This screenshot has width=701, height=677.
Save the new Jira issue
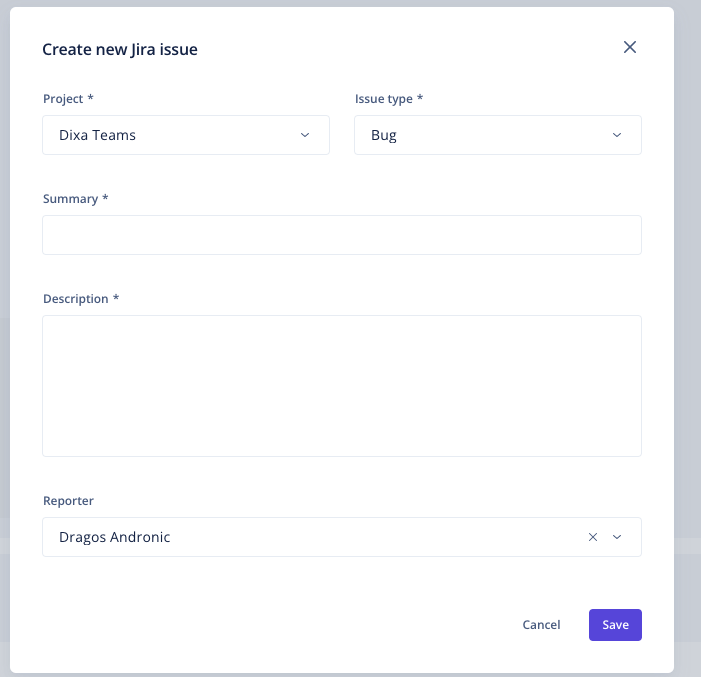point(615,625)
